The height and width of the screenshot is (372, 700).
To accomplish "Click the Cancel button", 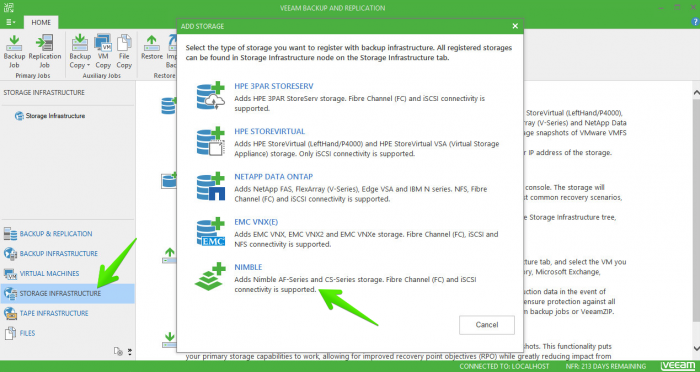I will tap(487, 325).
